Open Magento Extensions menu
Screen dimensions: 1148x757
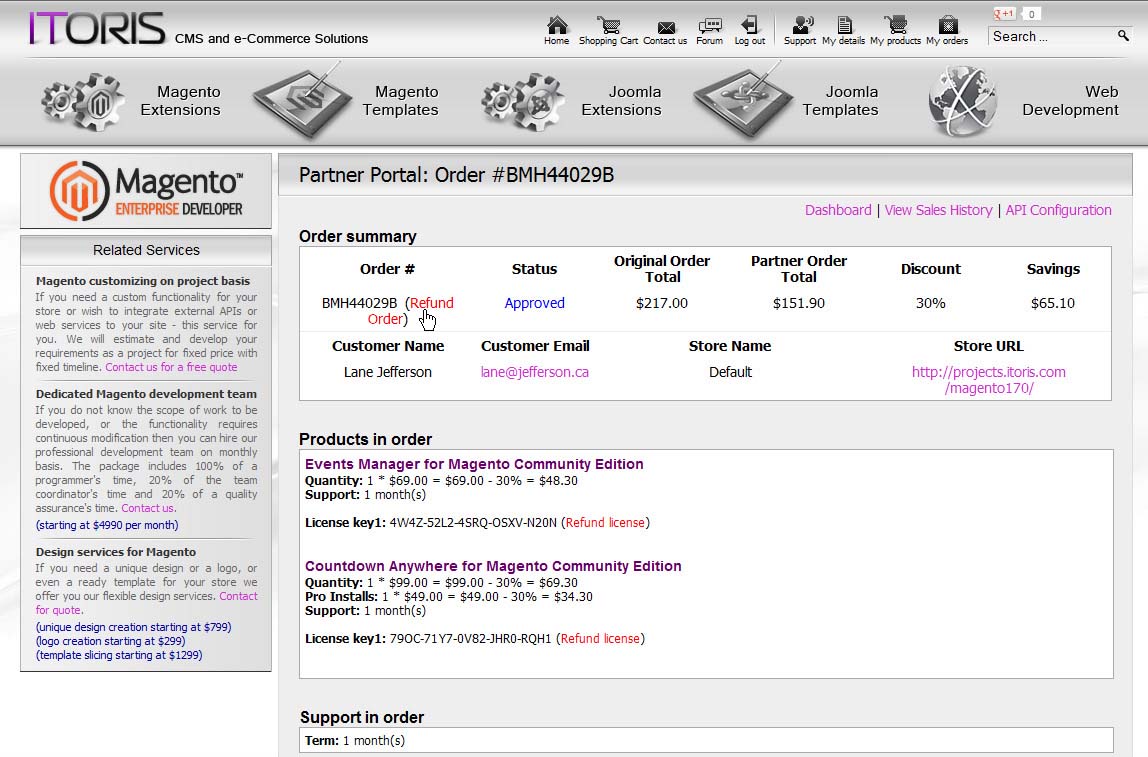coord(181,101)
